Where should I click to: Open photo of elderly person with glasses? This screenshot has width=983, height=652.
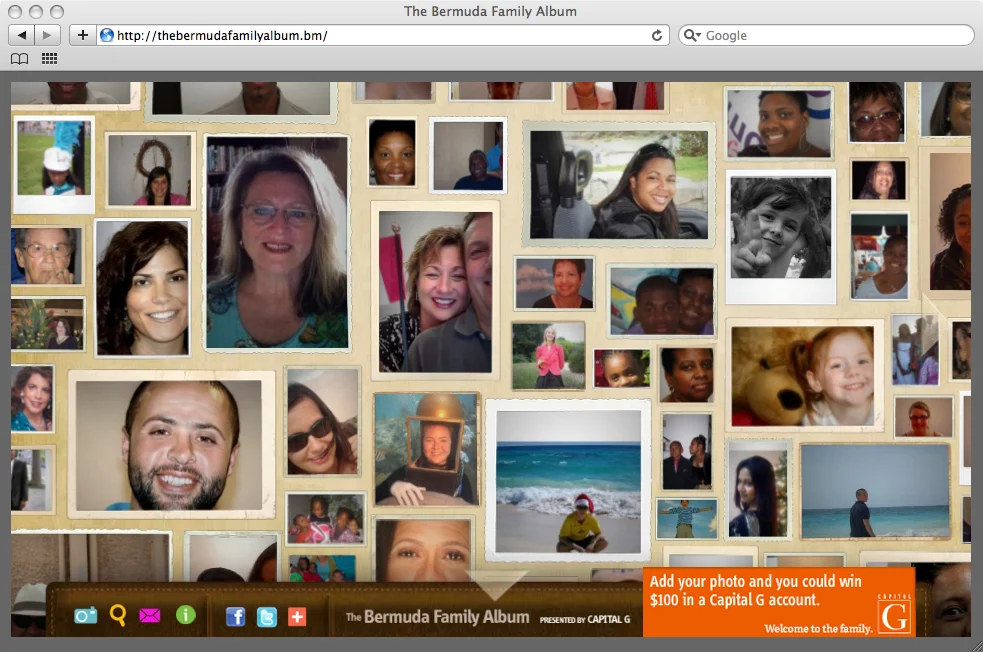click(x=46, y=256)
